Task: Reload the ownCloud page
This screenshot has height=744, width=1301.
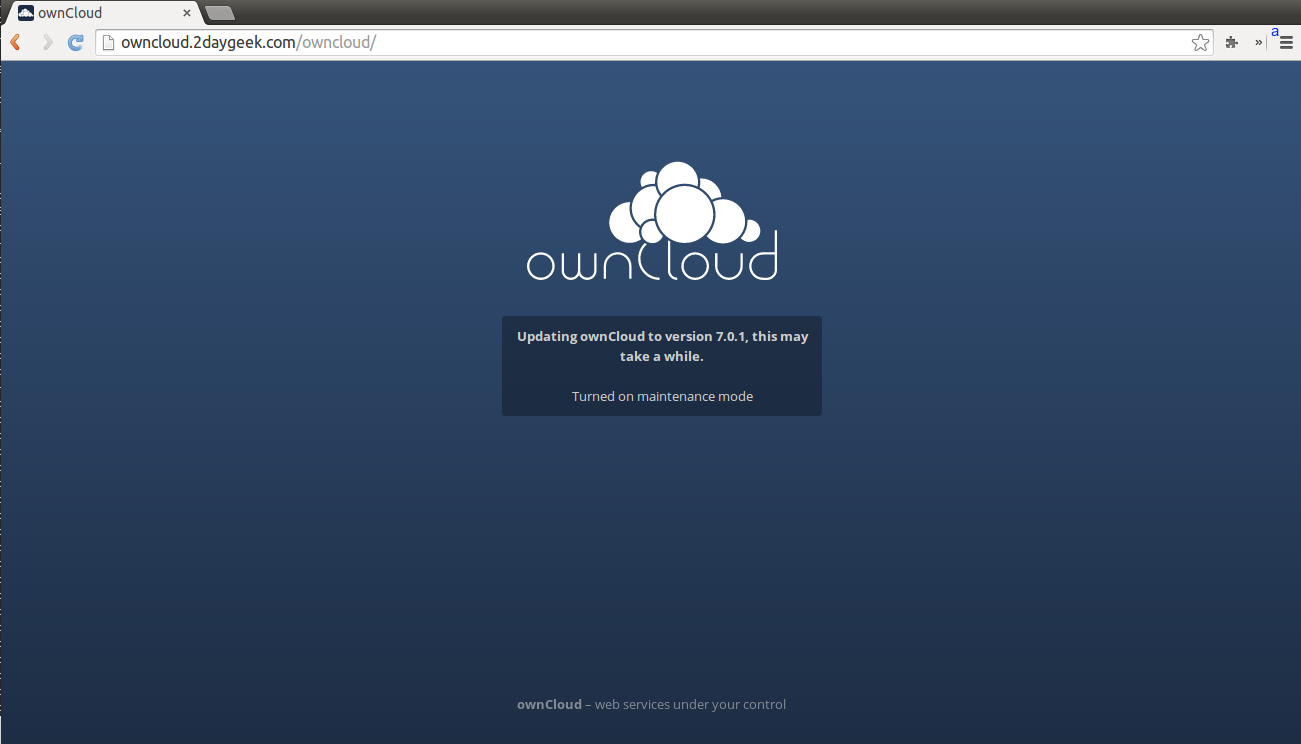Action: click(x=75, y=42)
